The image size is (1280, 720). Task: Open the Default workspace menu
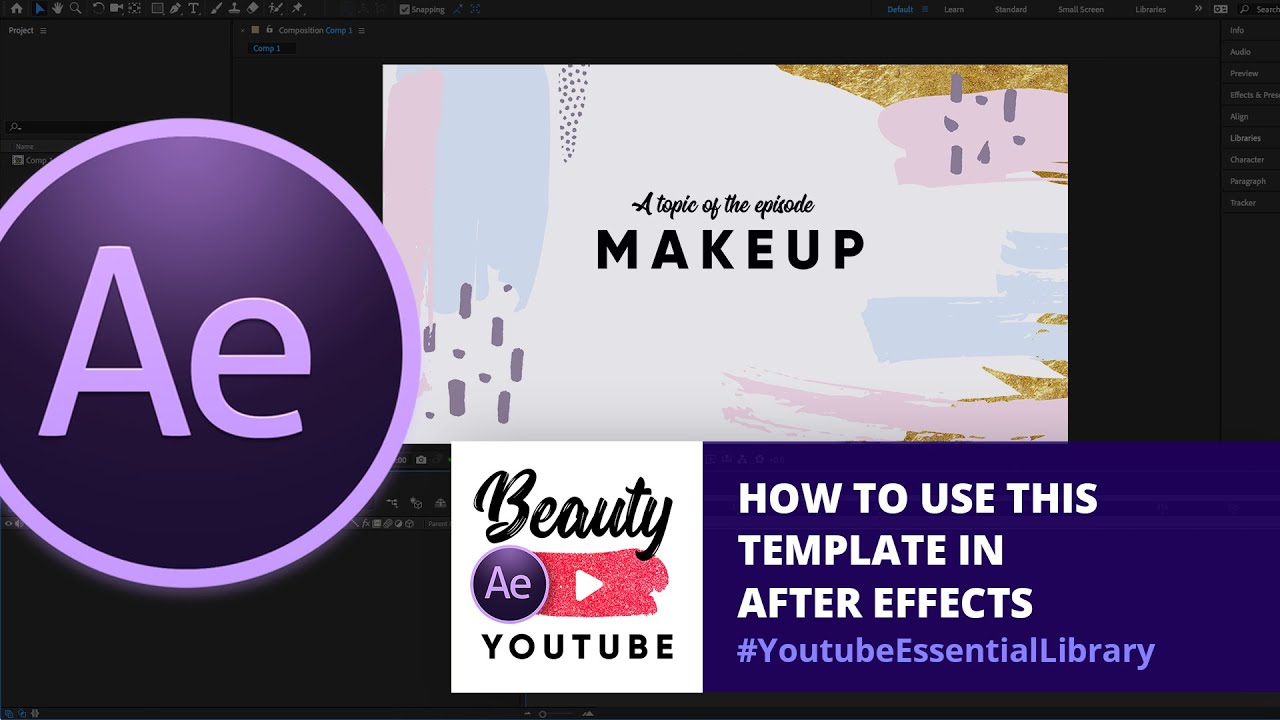click(925, 9)
